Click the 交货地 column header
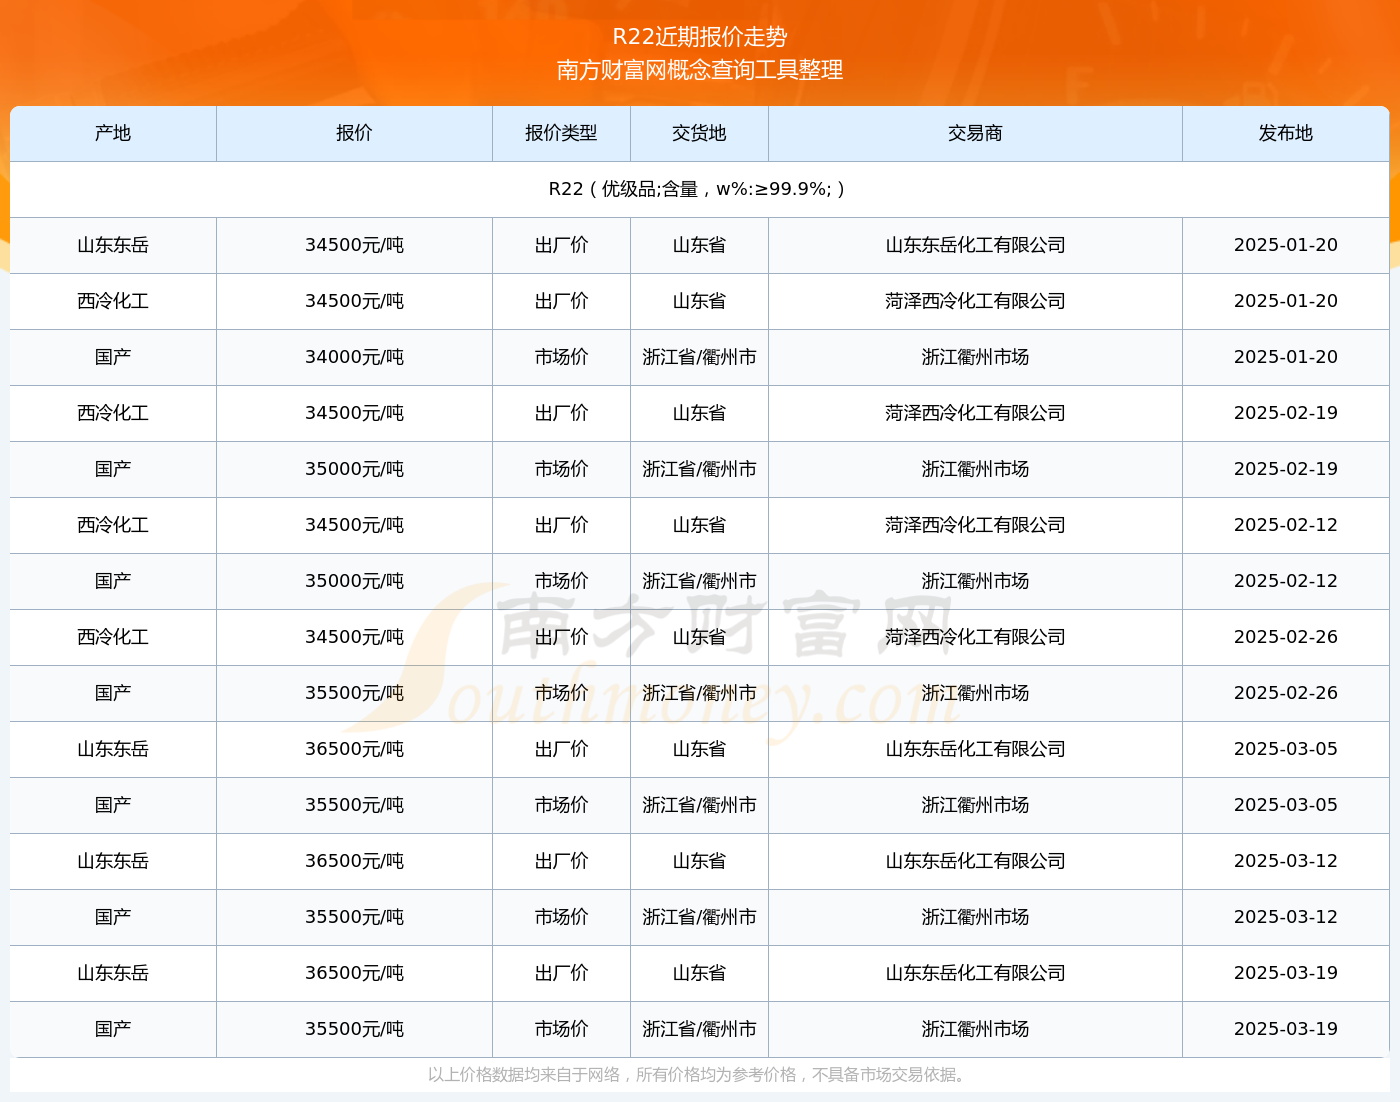The image size is (1400, 1102). click(x=699, y=133)
